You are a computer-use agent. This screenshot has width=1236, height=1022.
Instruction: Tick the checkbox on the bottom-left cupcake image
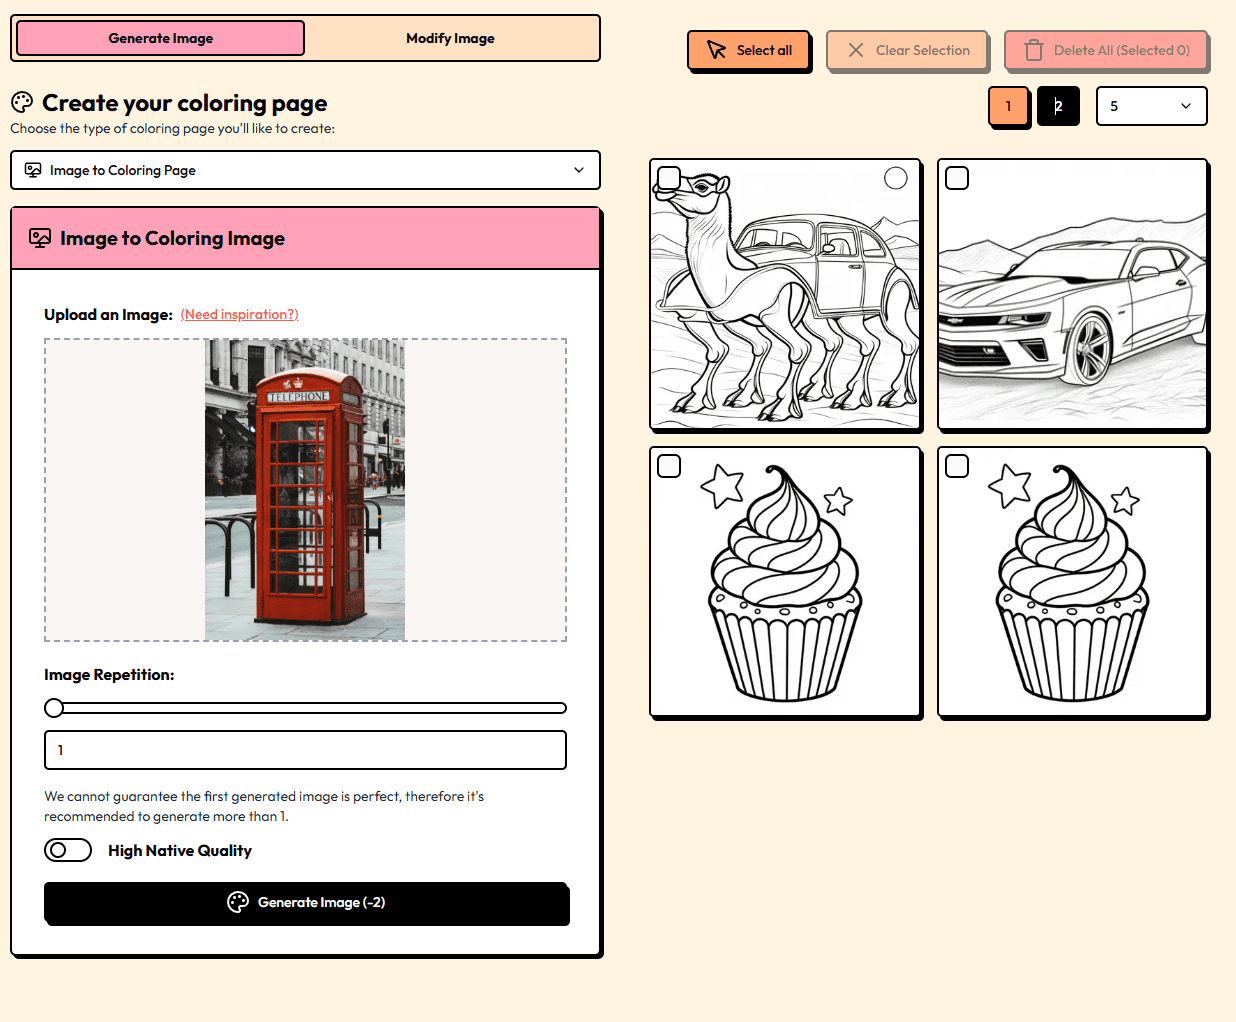[x=669, y=466]
